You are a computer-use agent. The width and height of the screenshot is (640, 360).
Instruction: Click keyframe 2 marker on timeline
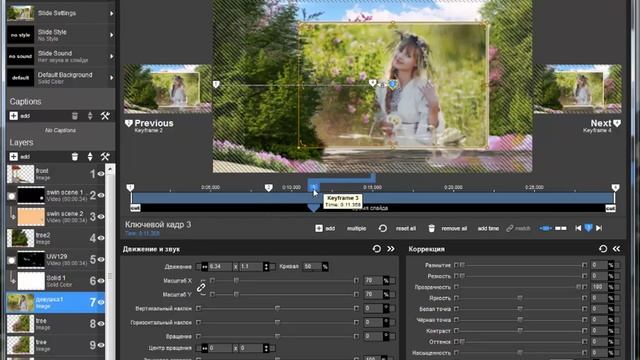pyautogui.click(x=268, y=187)
